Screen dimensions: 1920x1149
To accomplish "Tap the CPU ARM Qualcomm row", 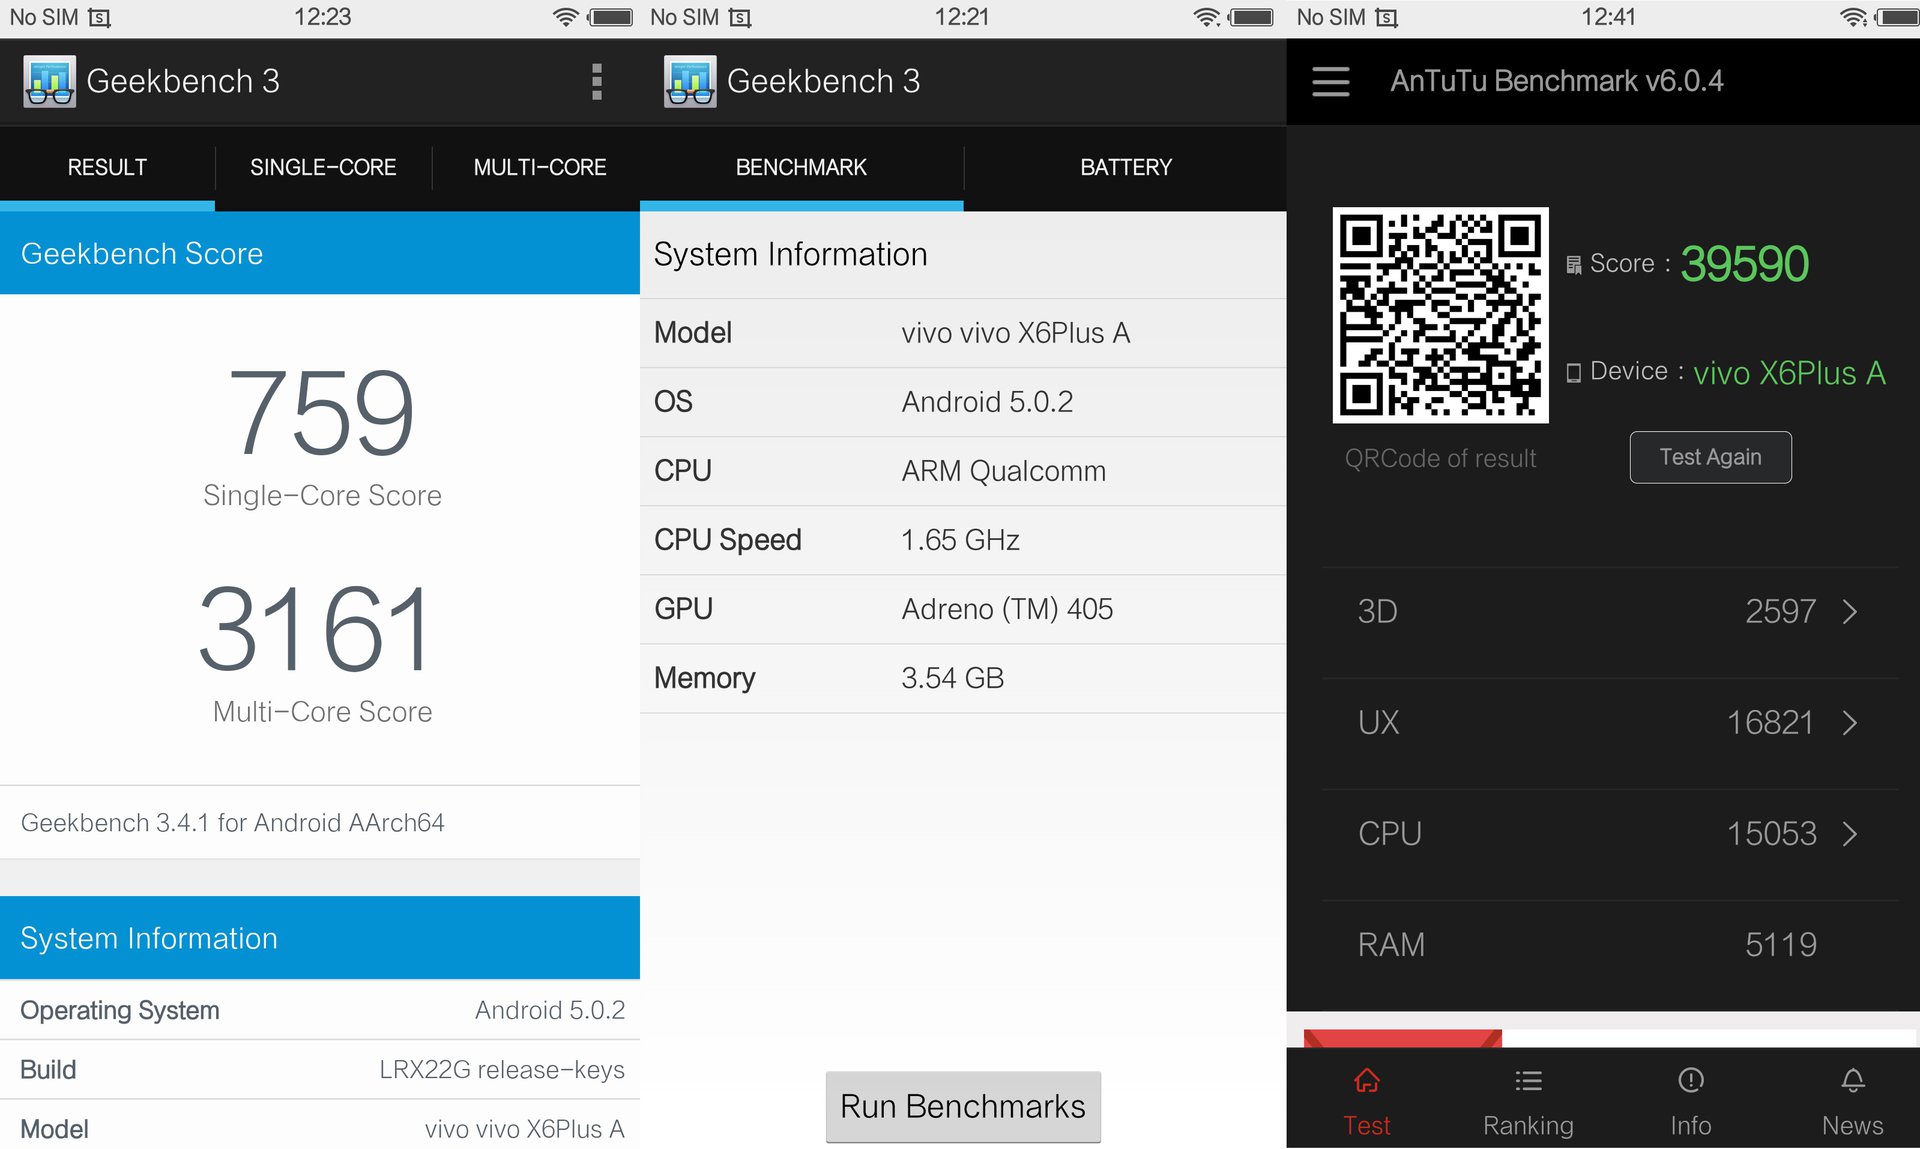I will (963, 471).
